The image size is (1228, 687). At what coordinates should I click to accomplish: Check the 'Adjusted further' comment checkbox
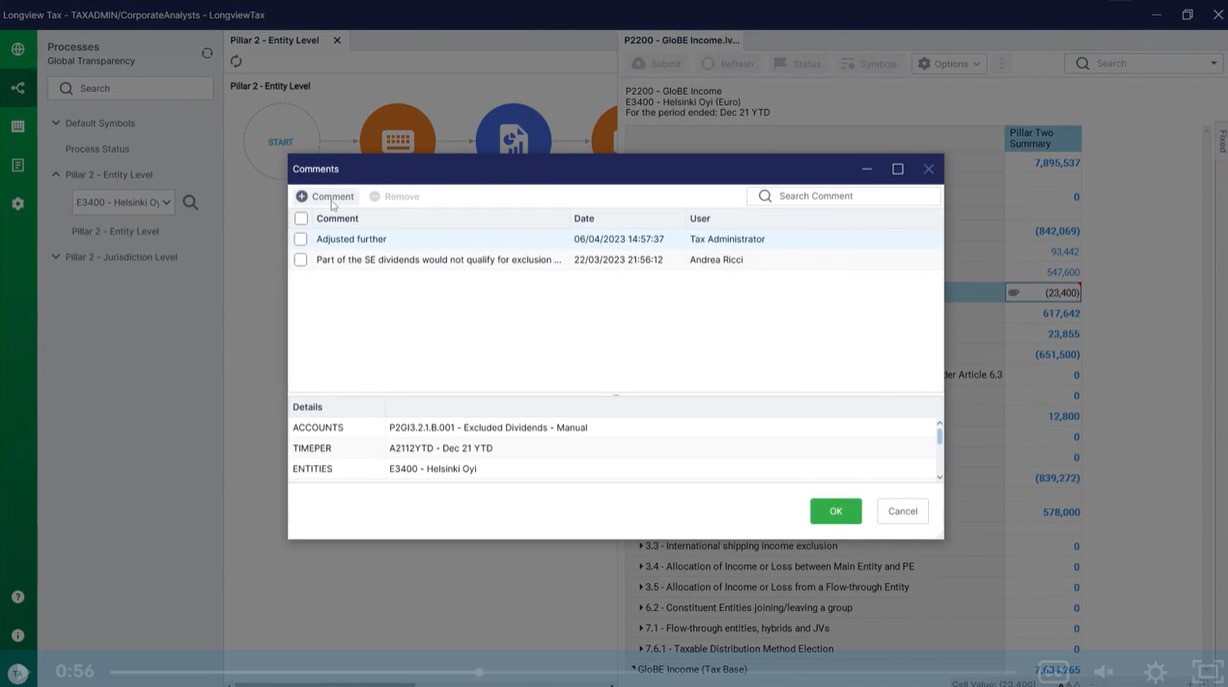tap(300, 239)
